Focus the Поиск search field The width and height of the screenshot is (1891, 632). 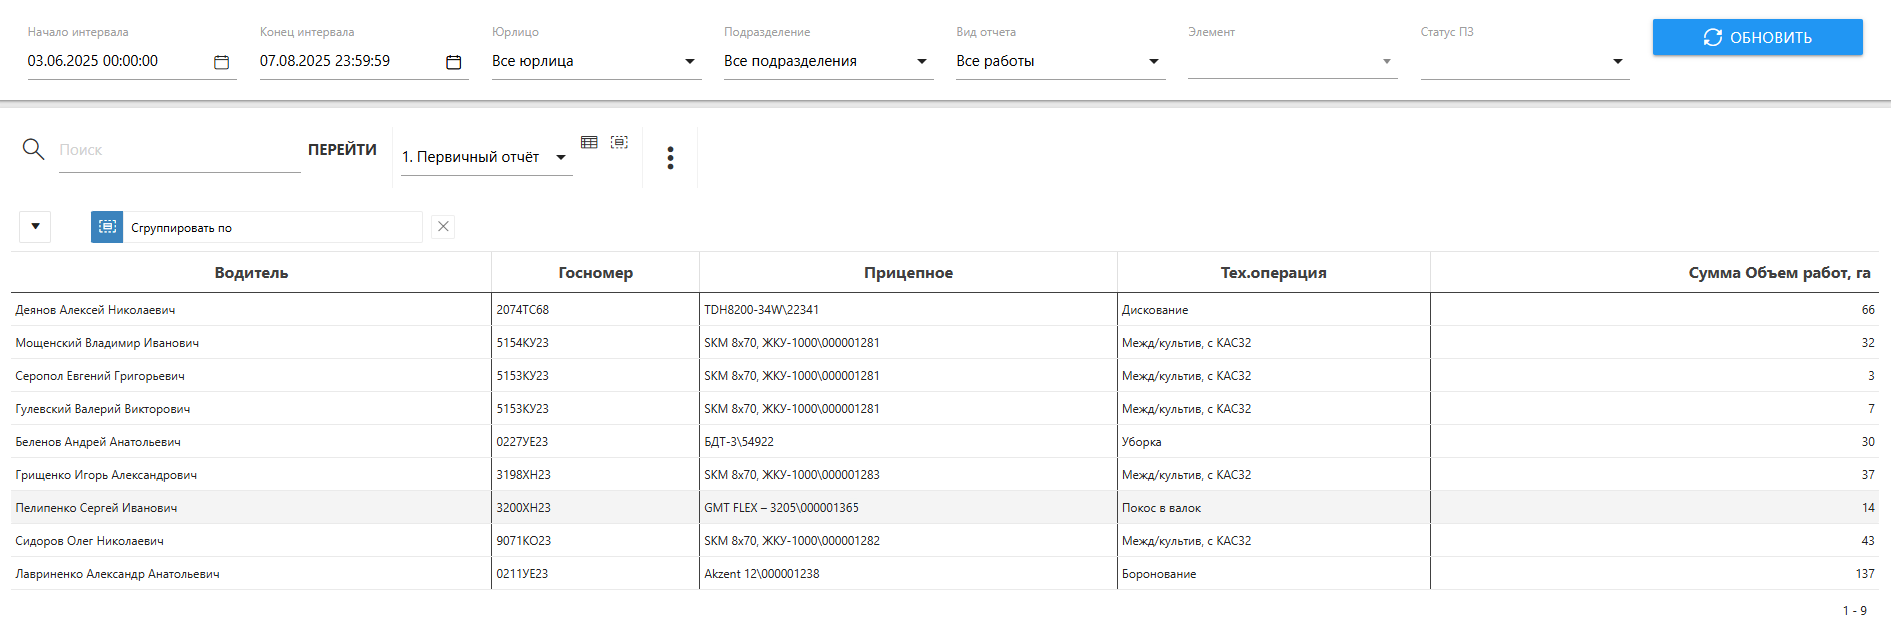[x=179, y=150]
